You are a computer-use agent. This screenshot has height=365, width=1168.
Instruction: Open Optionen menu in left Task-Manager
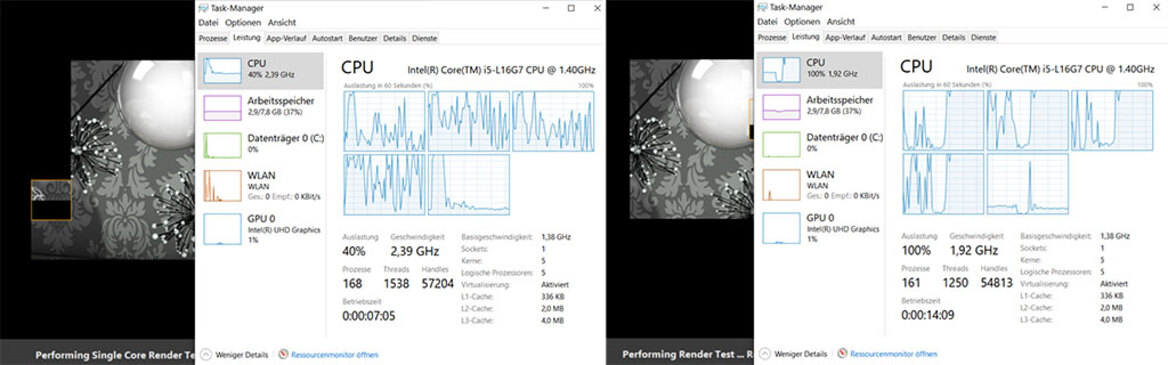click(x=243, y=23)
